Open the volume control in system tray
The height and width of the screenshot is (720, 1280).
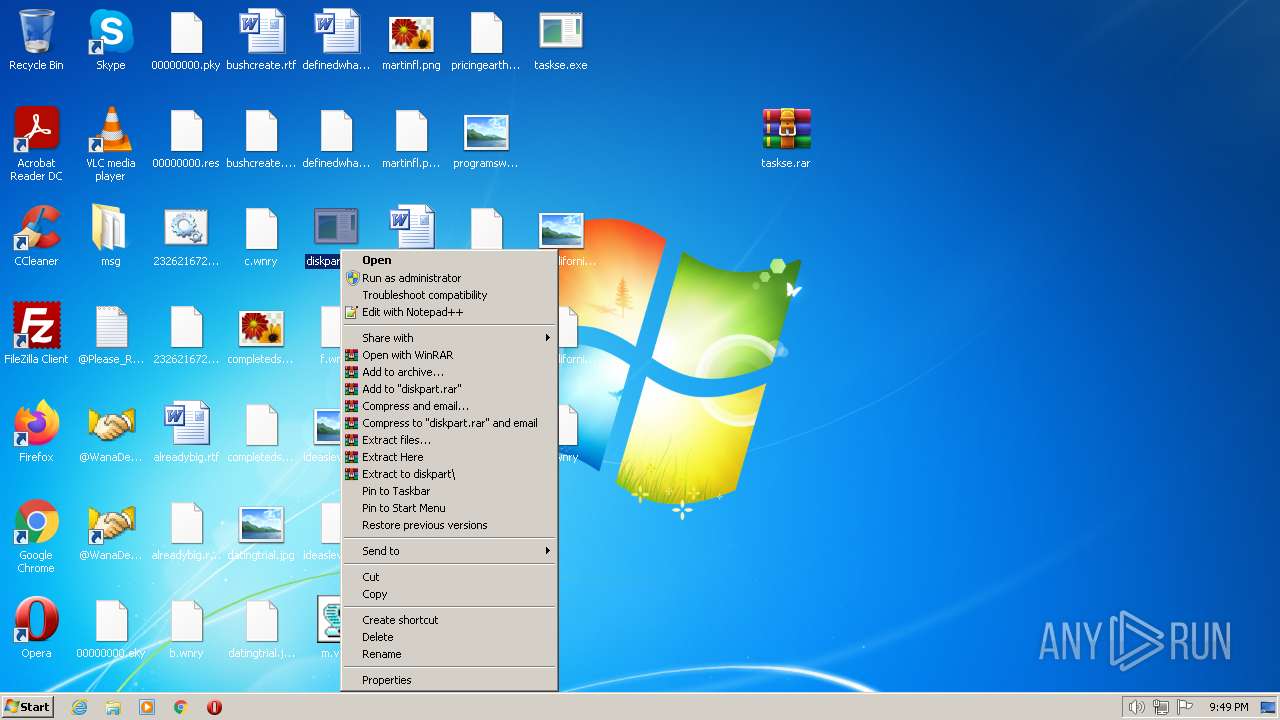(1136, 707)
